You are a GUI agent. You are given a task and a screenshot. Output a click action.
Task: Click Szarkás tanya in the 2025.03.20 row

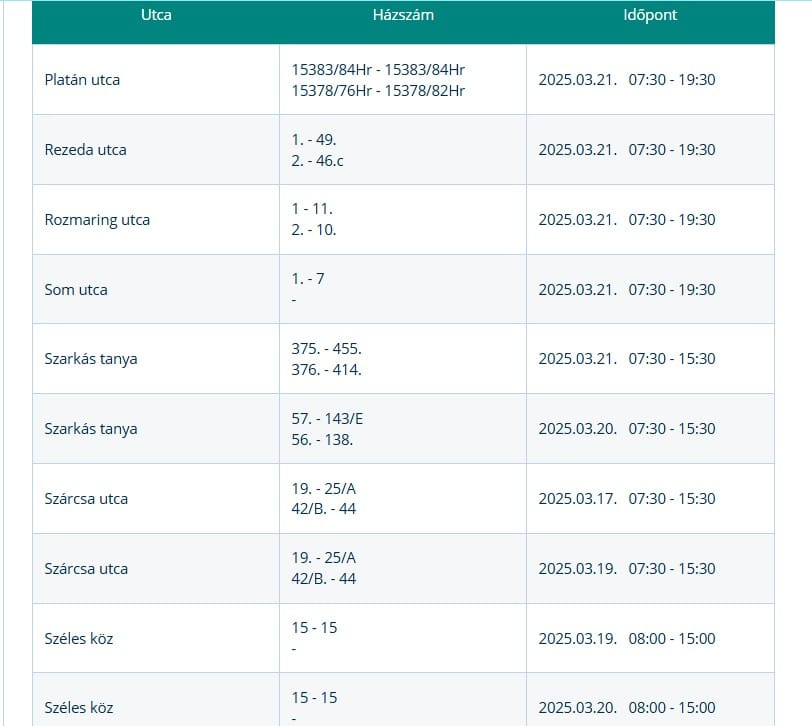point(91,429)
